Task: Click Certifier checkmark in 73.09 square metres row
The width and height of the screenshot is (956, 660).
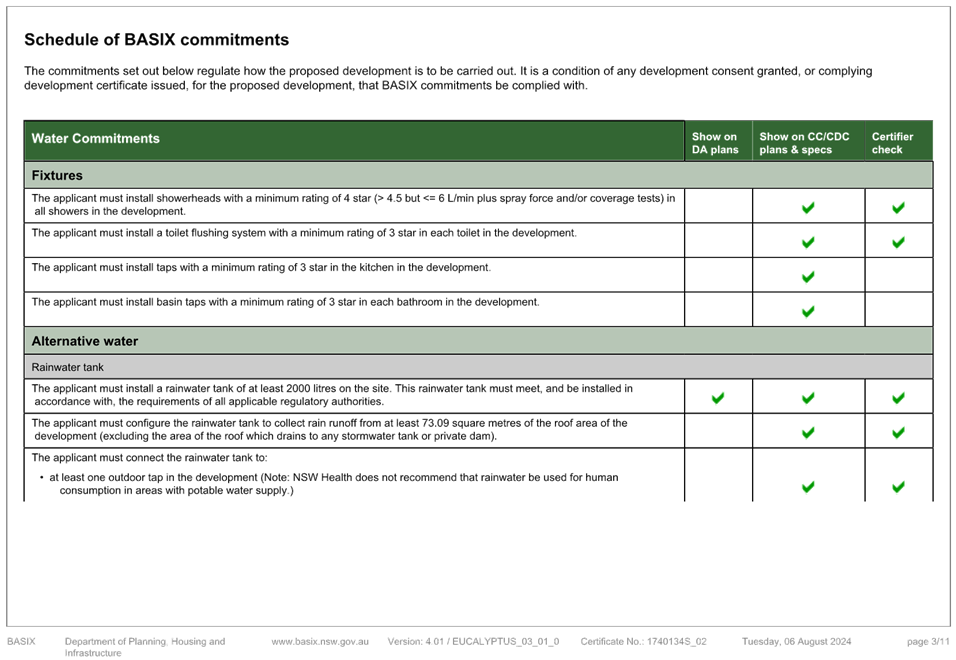Action: coord(898,433)
